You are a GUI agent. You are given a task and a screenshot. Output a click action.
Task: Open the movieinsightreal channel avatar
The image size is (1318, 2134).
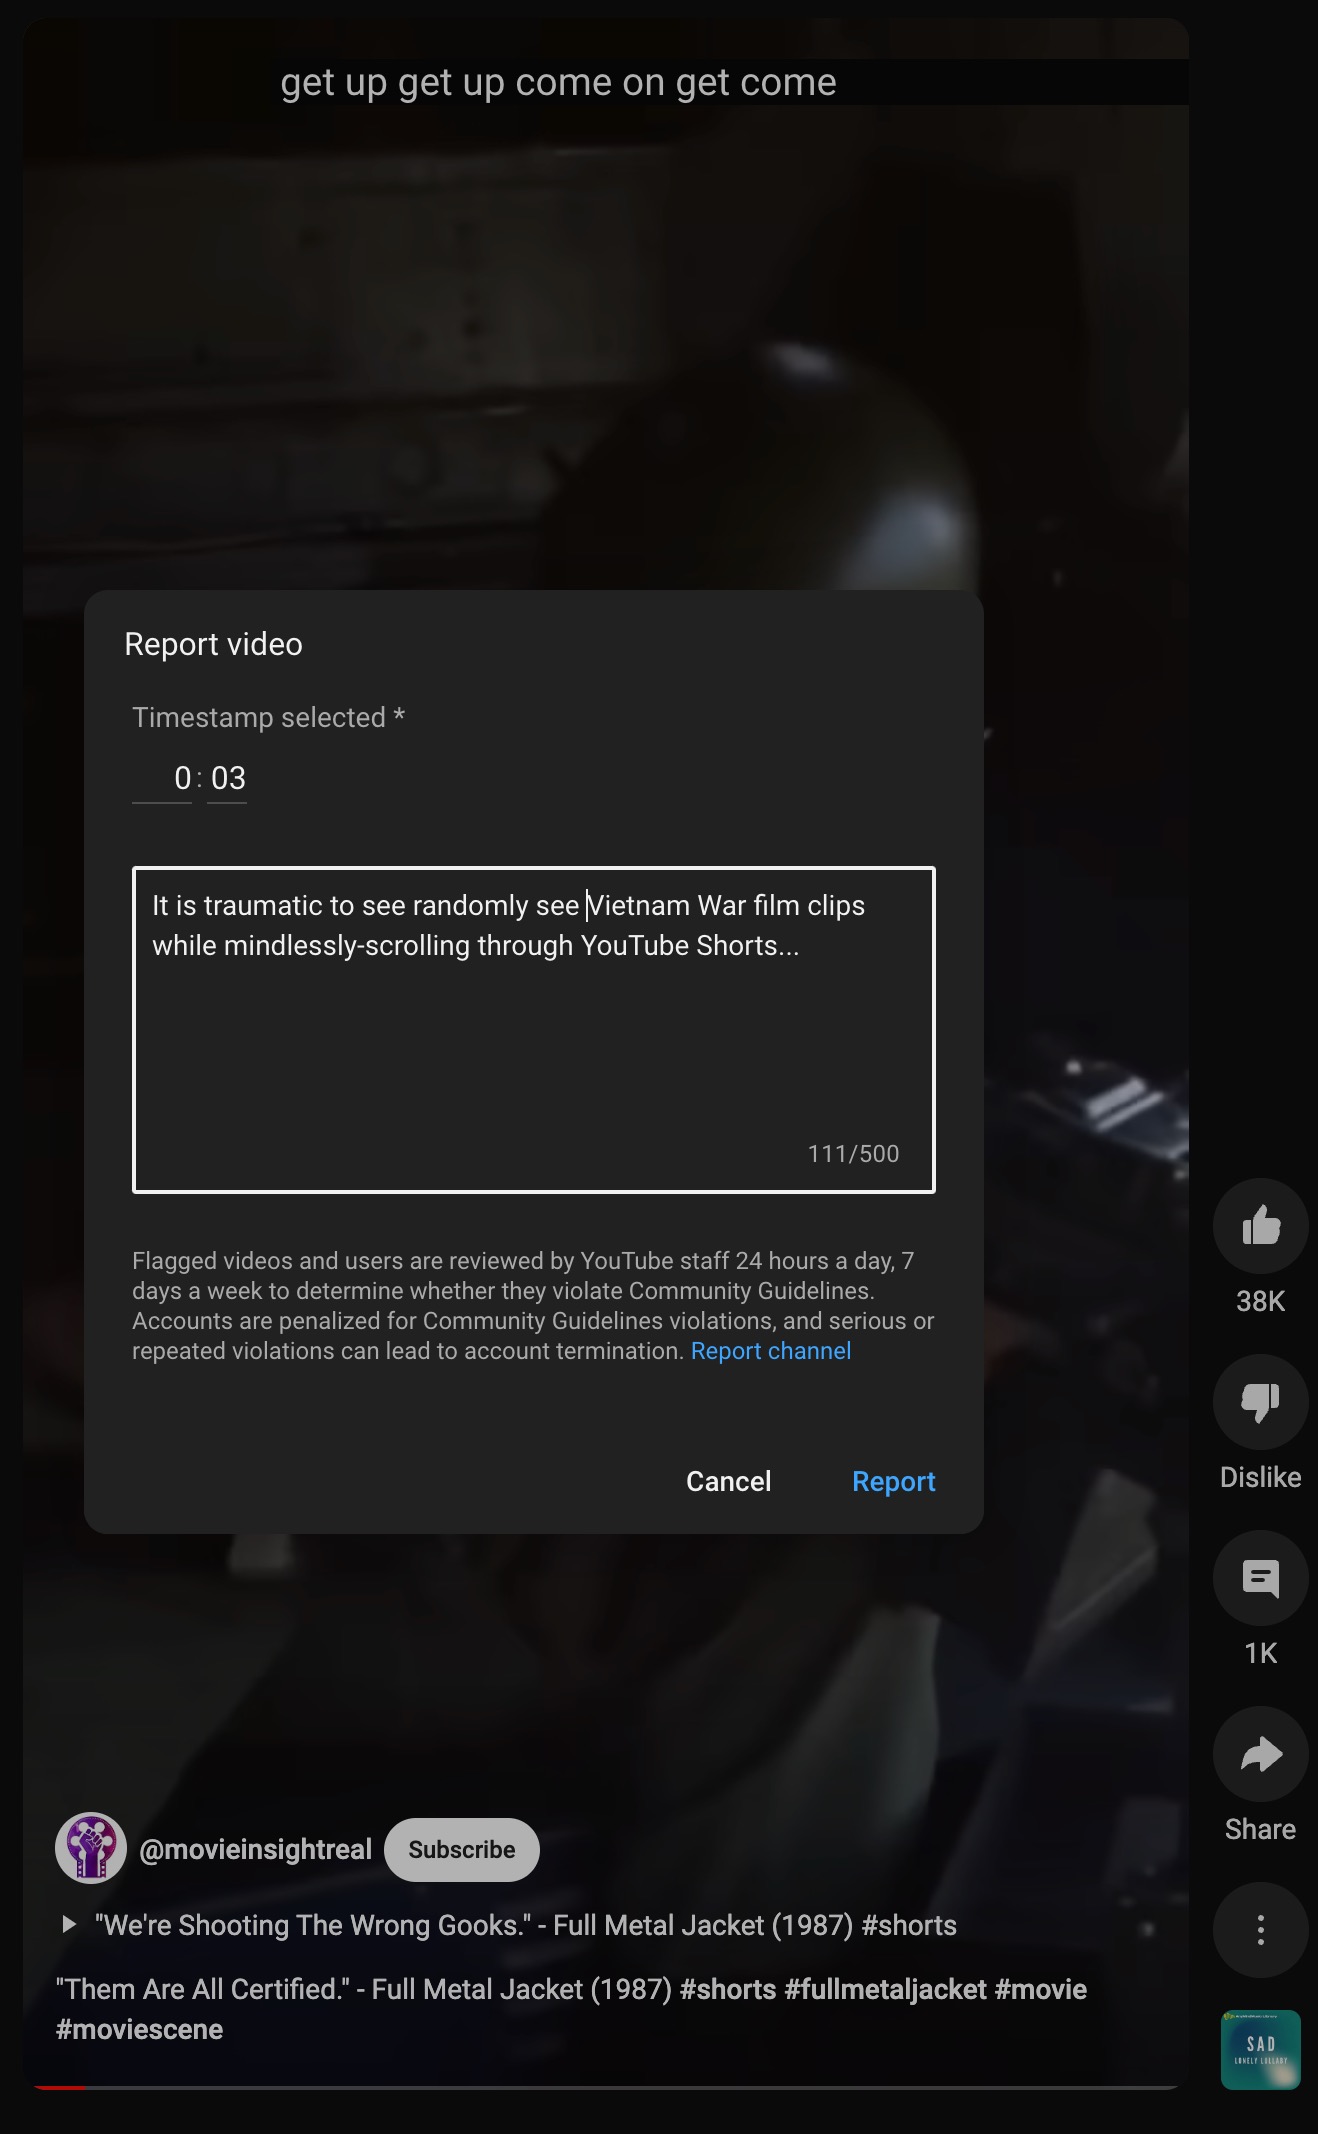[x=91, y=1848]
